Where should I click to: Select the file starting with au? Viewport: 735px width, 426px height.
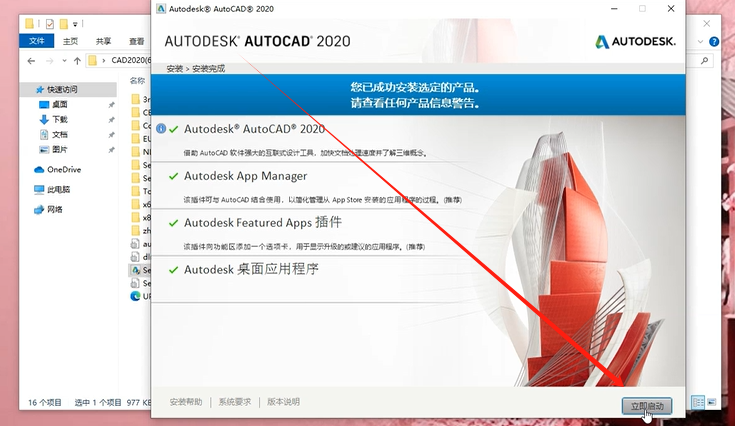click(x=141, y=244)
